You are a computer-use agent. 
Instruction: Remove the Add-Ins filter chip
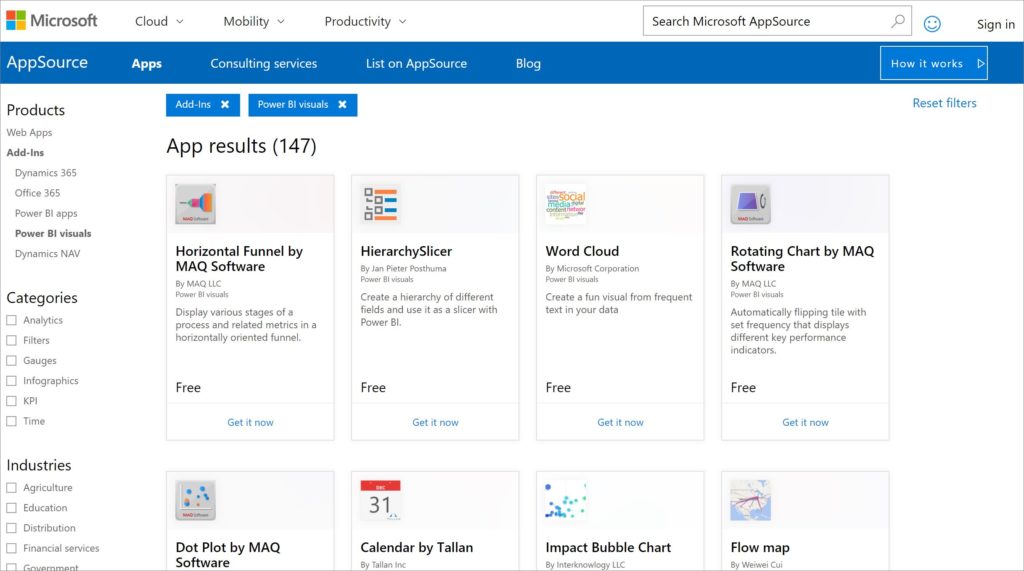(x=225, y=105)
